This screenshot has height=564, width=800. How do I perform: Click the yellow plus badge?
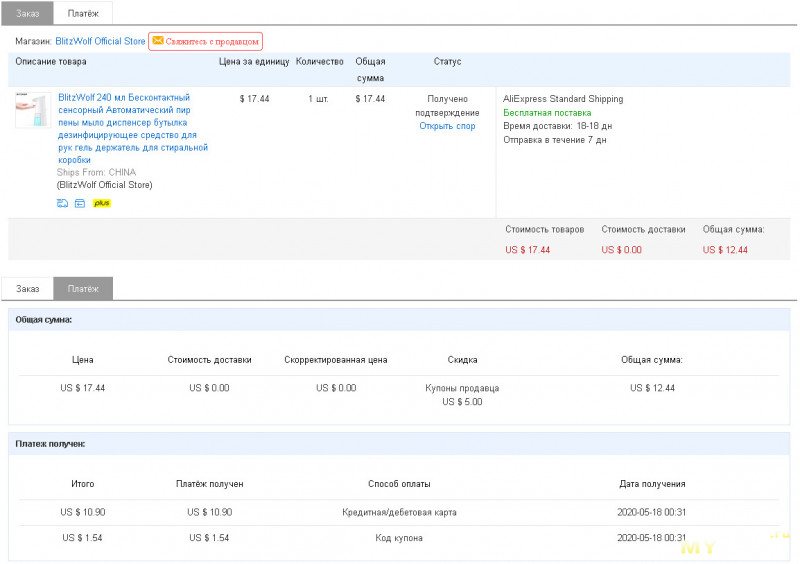pyautogui.click(x=102, y=203)
